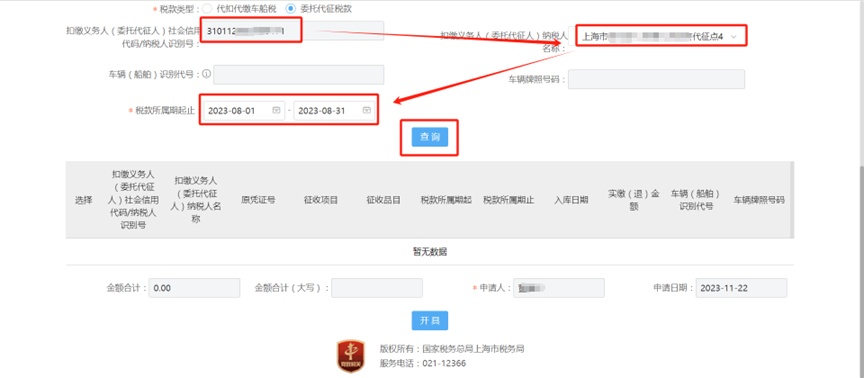Click the 实缴（退）金额 column header
Image resolution: width=864 pixels, height=378 pixels.
point(634,200)
